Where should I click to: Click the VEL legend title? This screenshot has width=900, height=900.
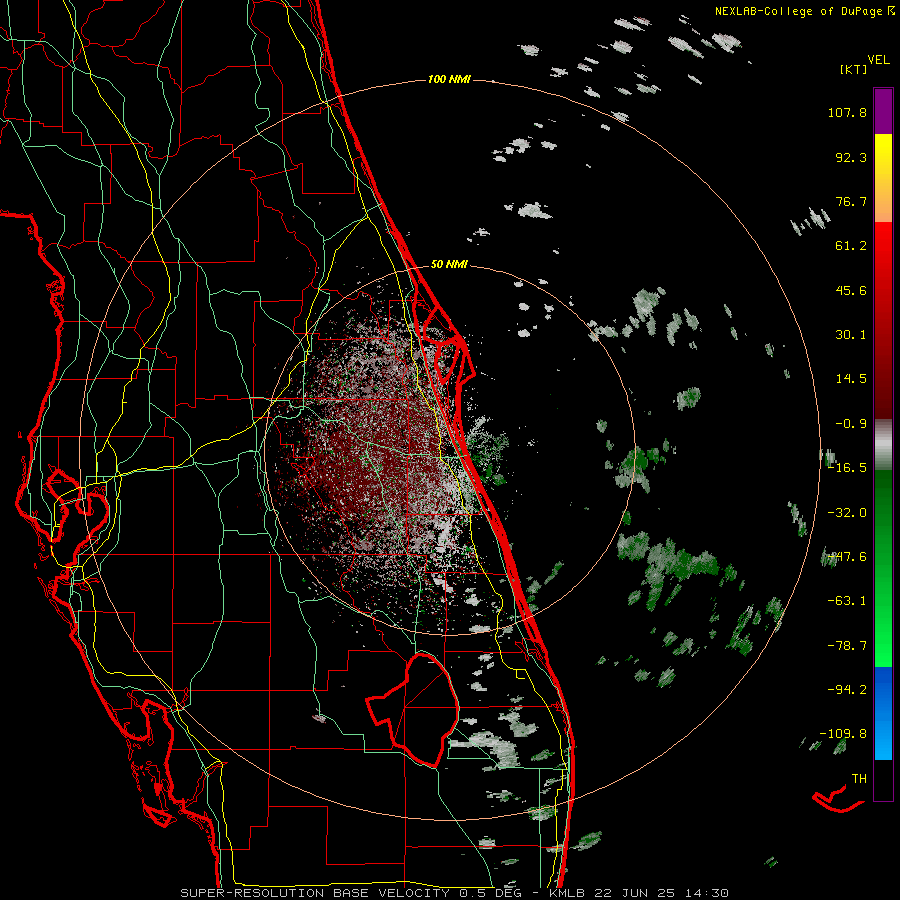click(878, 60)
